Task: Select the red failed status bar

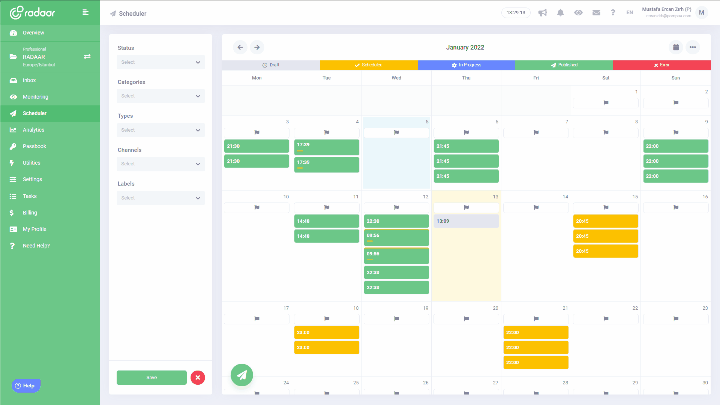Action: [661, 65]
